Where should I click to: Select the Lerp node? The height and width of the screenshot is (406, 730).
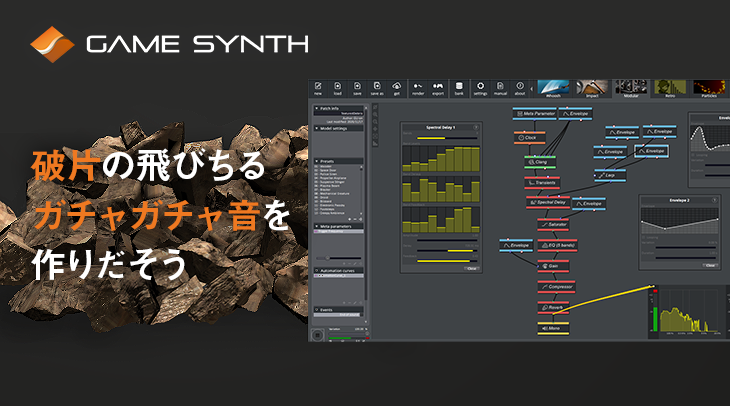pos(610,176)
